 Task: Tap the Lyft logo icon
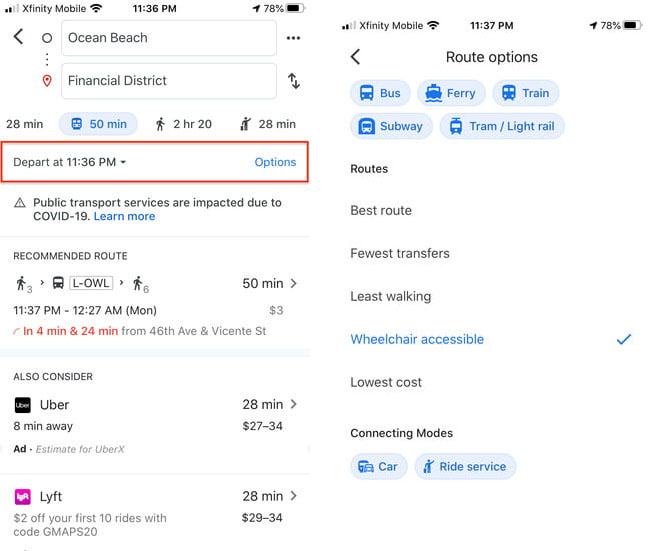(22, 497)
